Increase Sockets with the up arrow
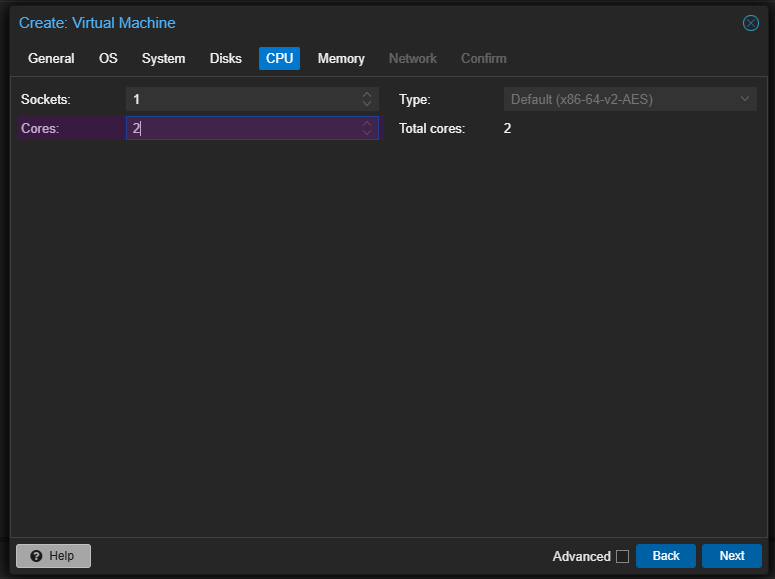775x579 pixels. click(367, 94)
